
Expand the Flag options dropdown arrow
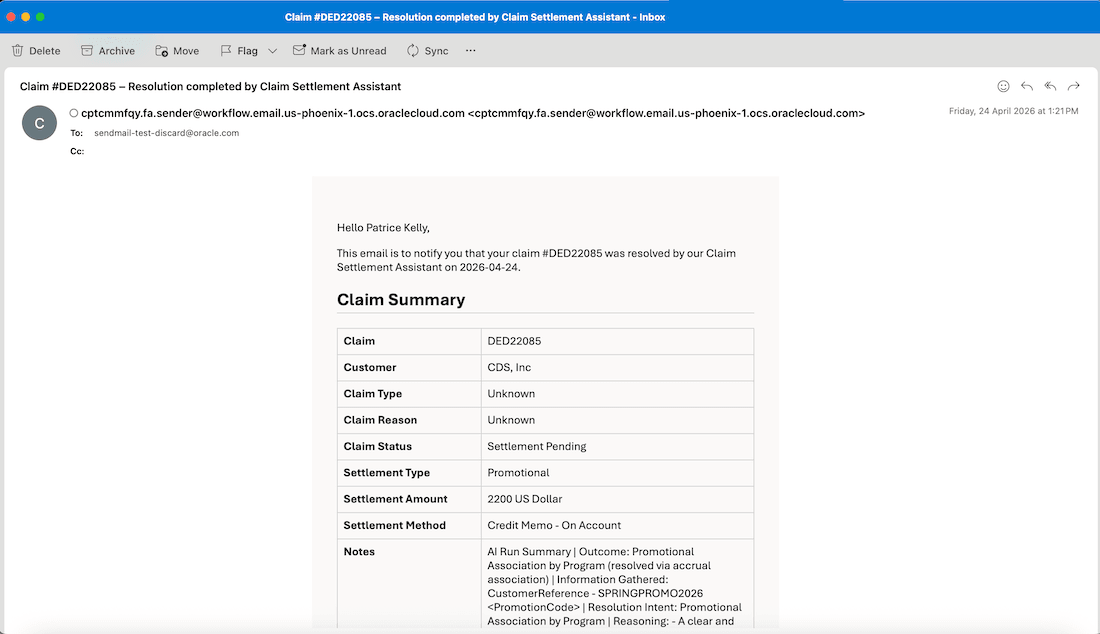pyautogui.click(x=273, y=50)
